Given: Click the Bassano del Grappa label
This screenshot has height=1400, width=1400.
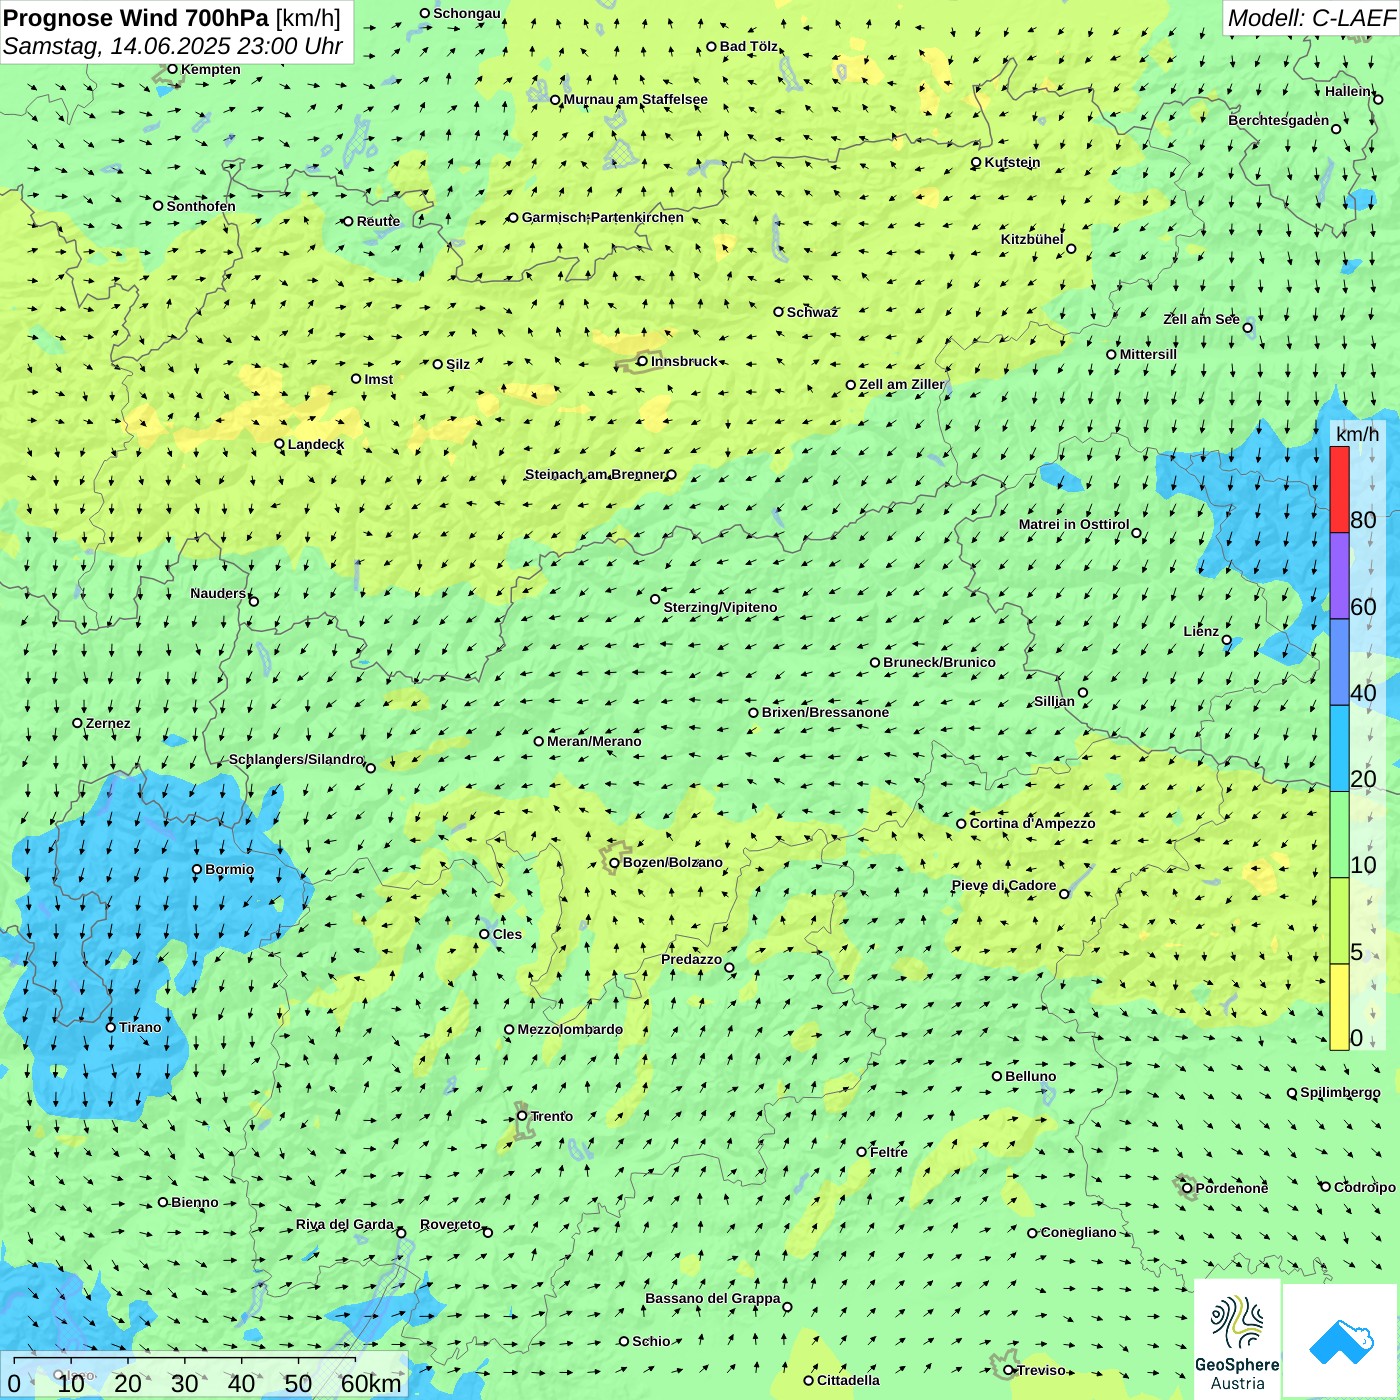Looking at the screenshot, I should tap(712, 1298).
